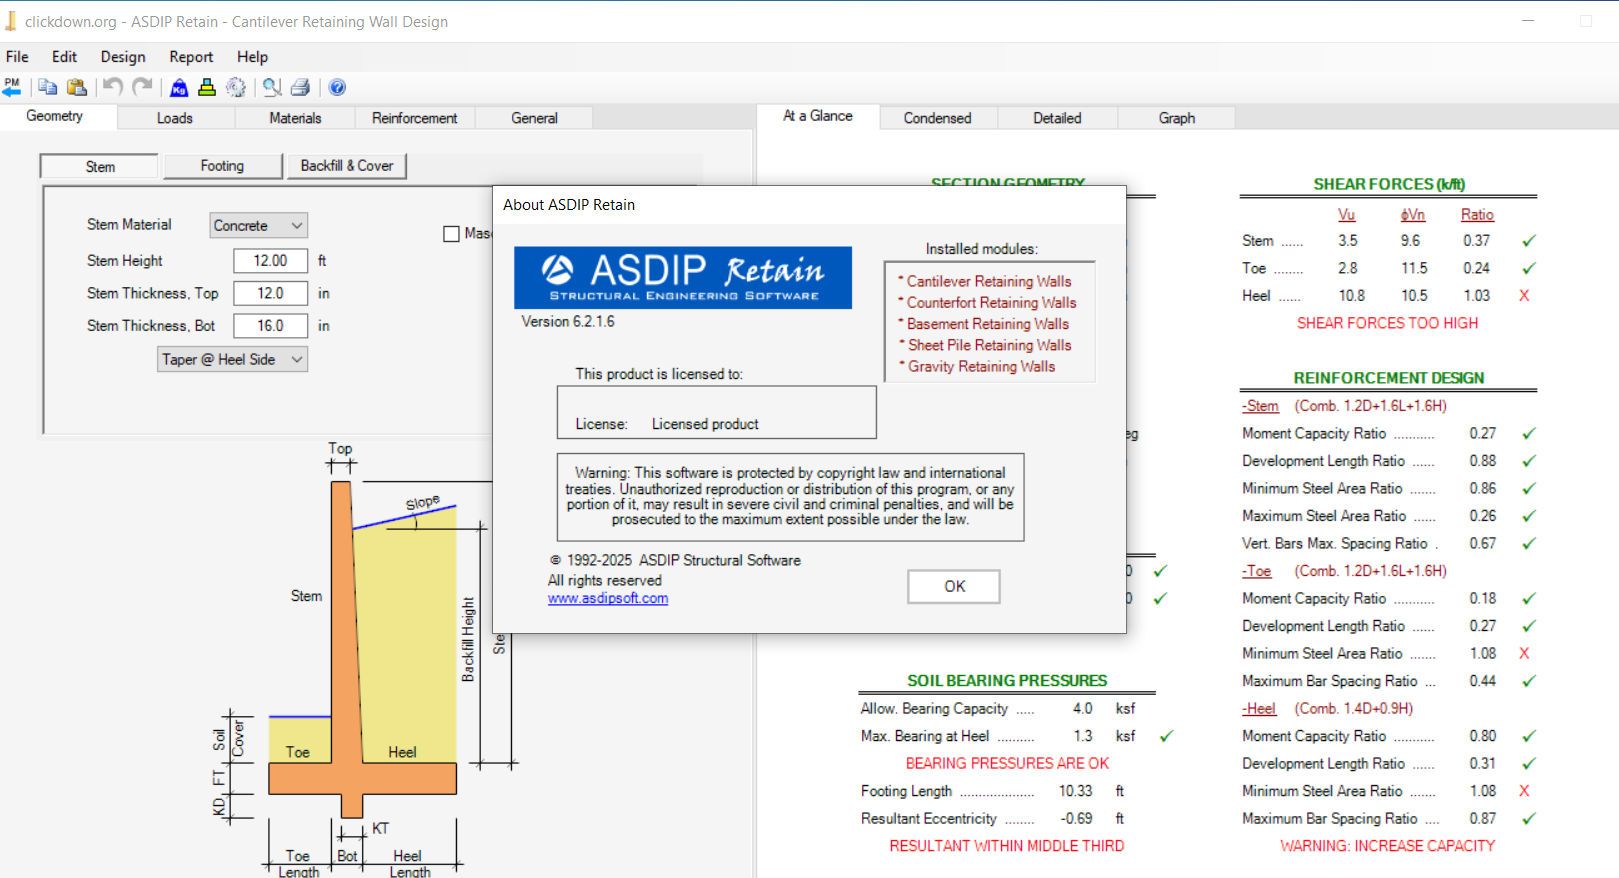Screen dimensions: 1619x878
Task: Click the blue Kg weight icon
Action: click(x=179, y=87)
